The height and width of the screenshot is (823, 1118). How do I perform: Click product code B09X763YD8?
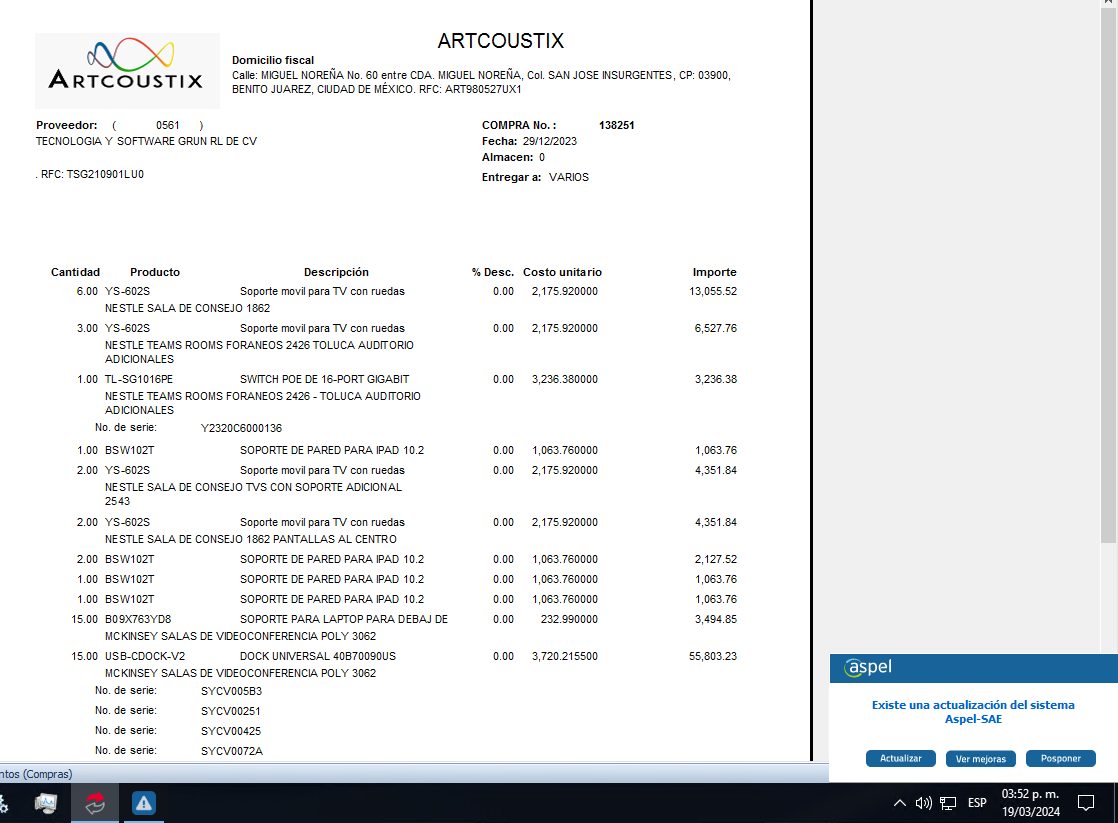click(x=138, y=619)
